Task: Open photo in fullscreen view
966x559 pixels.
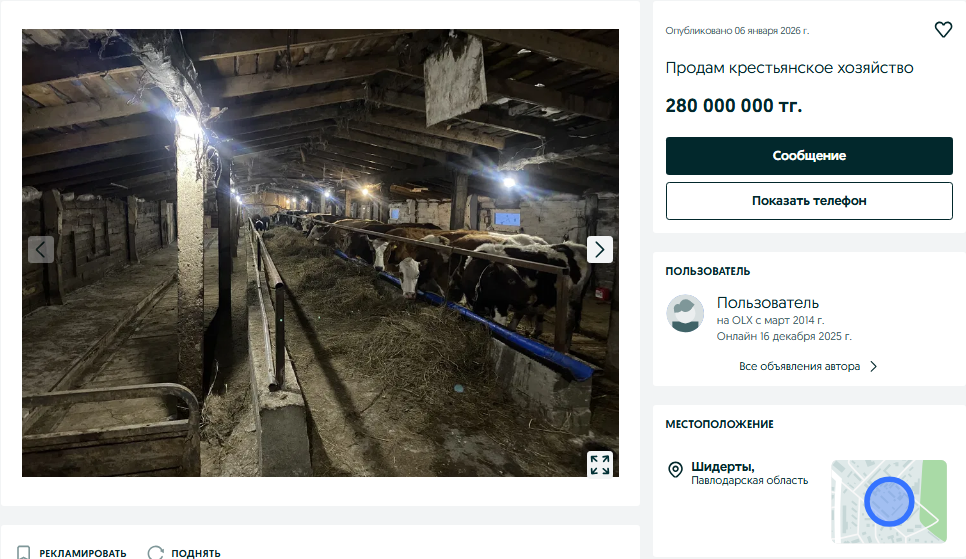Action: coord(600,464)
